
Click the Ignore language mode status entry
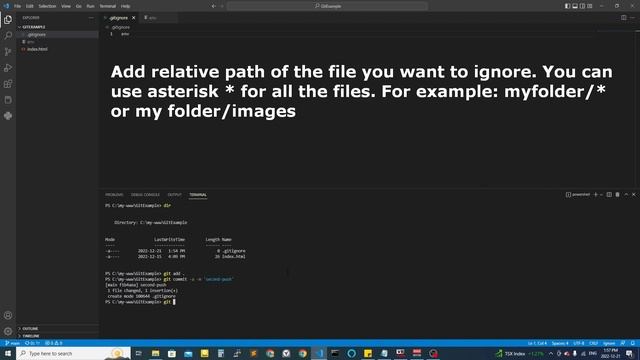click(609, 343)
